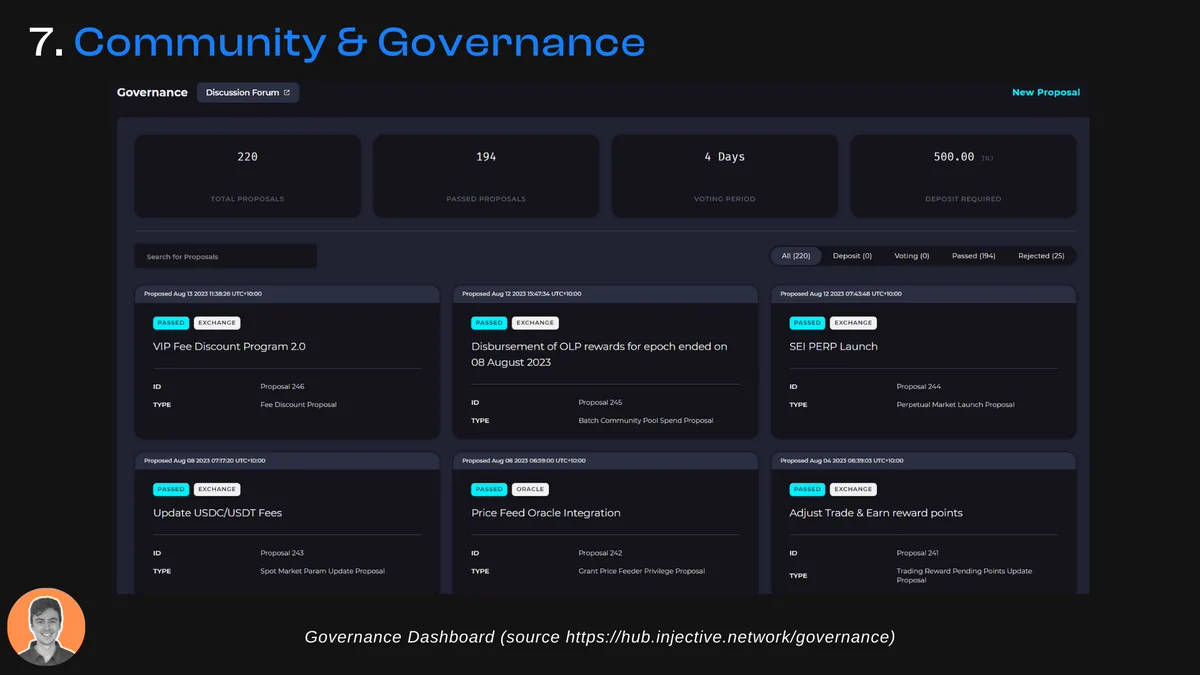Open the Price Feed Oracle Integration proposal
The image size is (1200, 675).
(x=546, y=513)
